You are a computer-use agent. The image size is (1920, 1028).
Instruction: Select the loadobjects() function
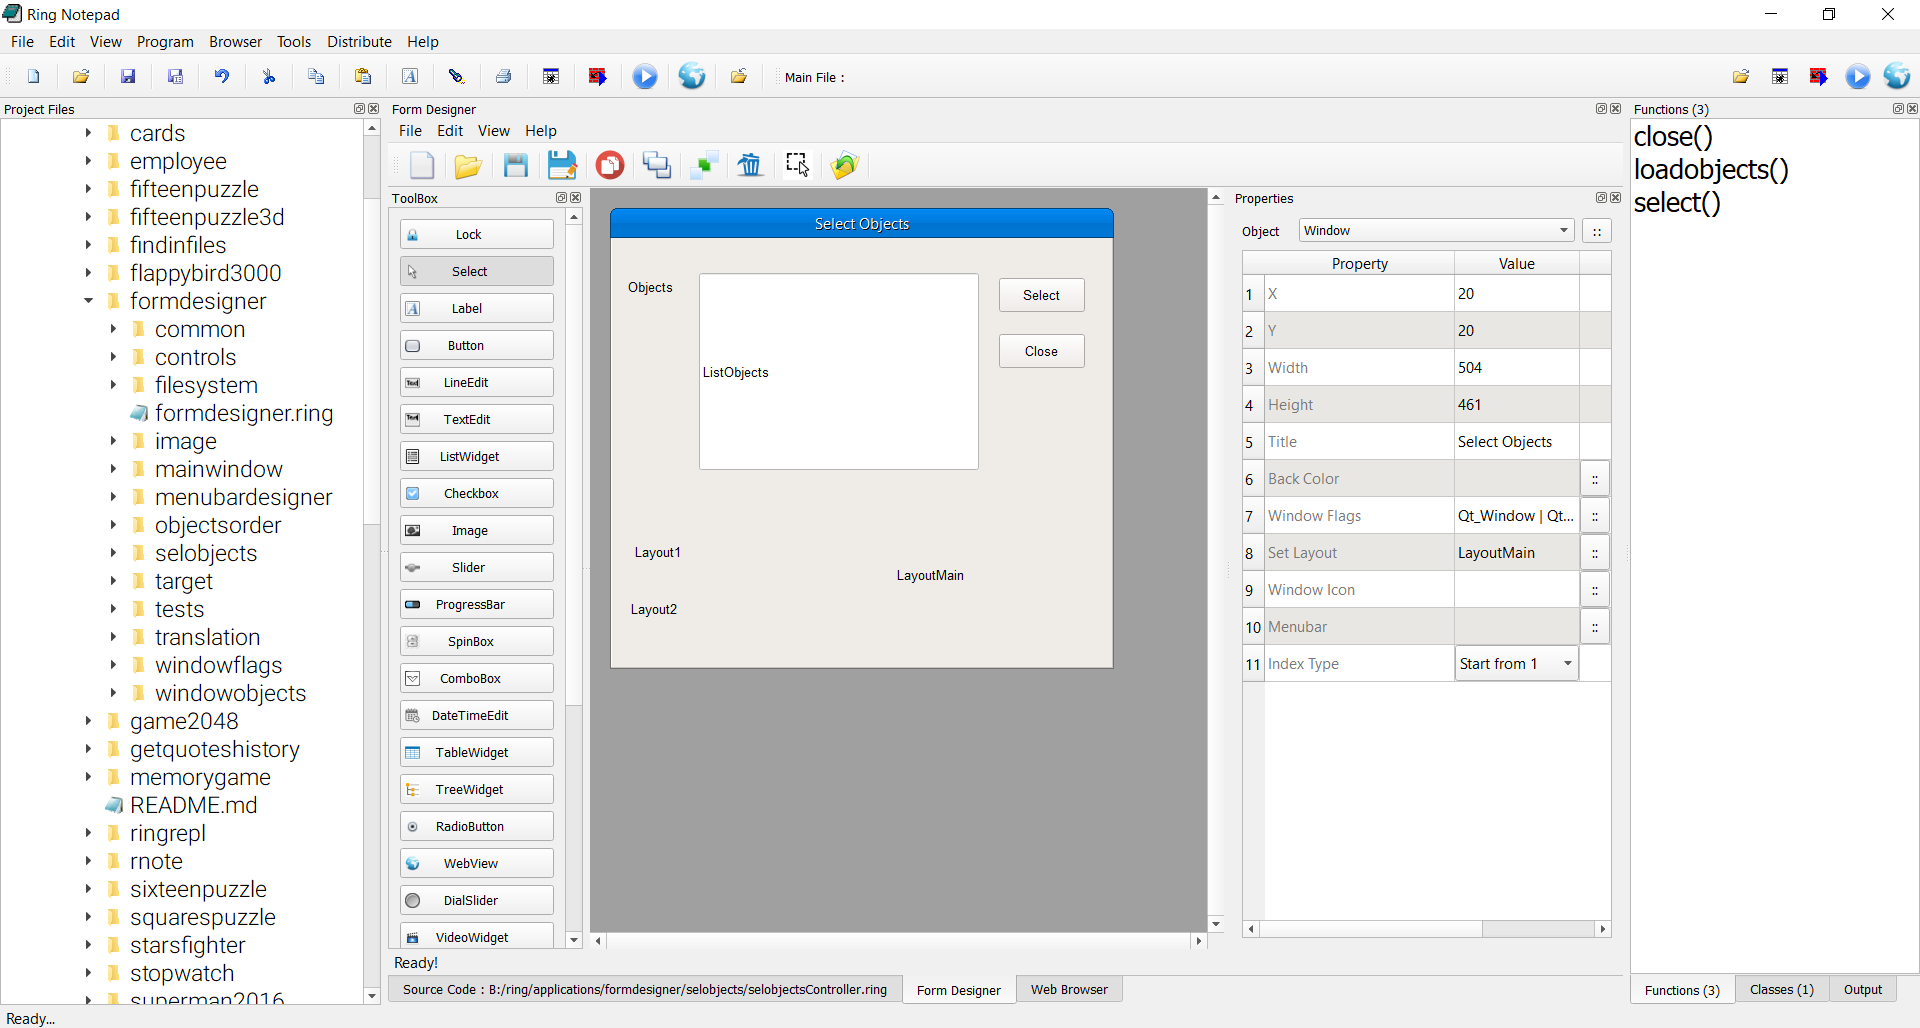coord(1711,169)
